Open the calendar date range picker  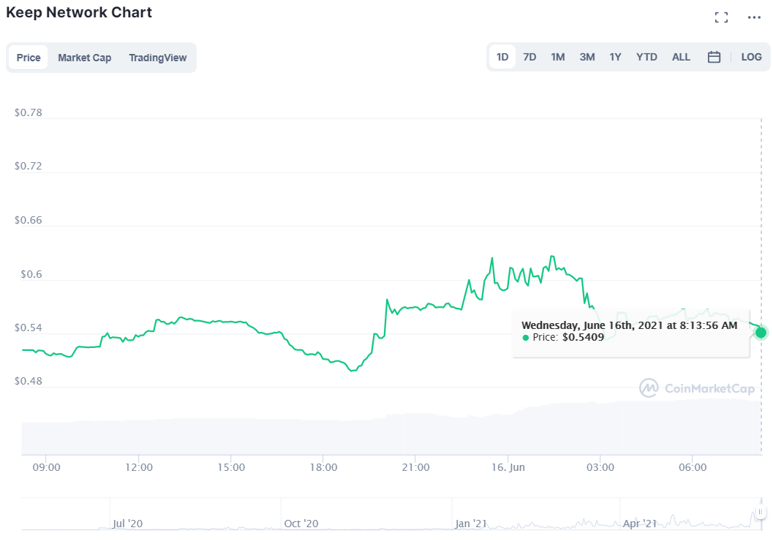(x=714, y=57)
